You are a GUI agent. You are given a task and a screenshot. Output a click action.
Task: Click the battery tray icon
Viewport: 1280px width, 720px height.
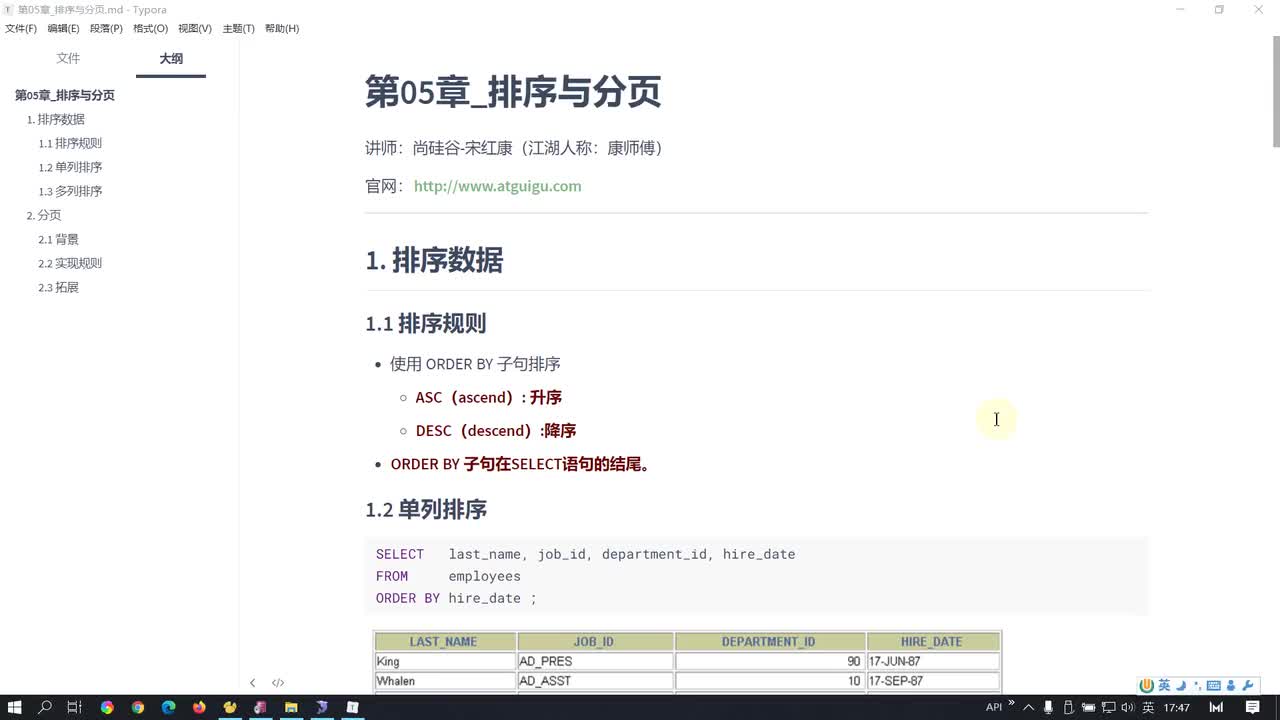(x=1088, y=708)
